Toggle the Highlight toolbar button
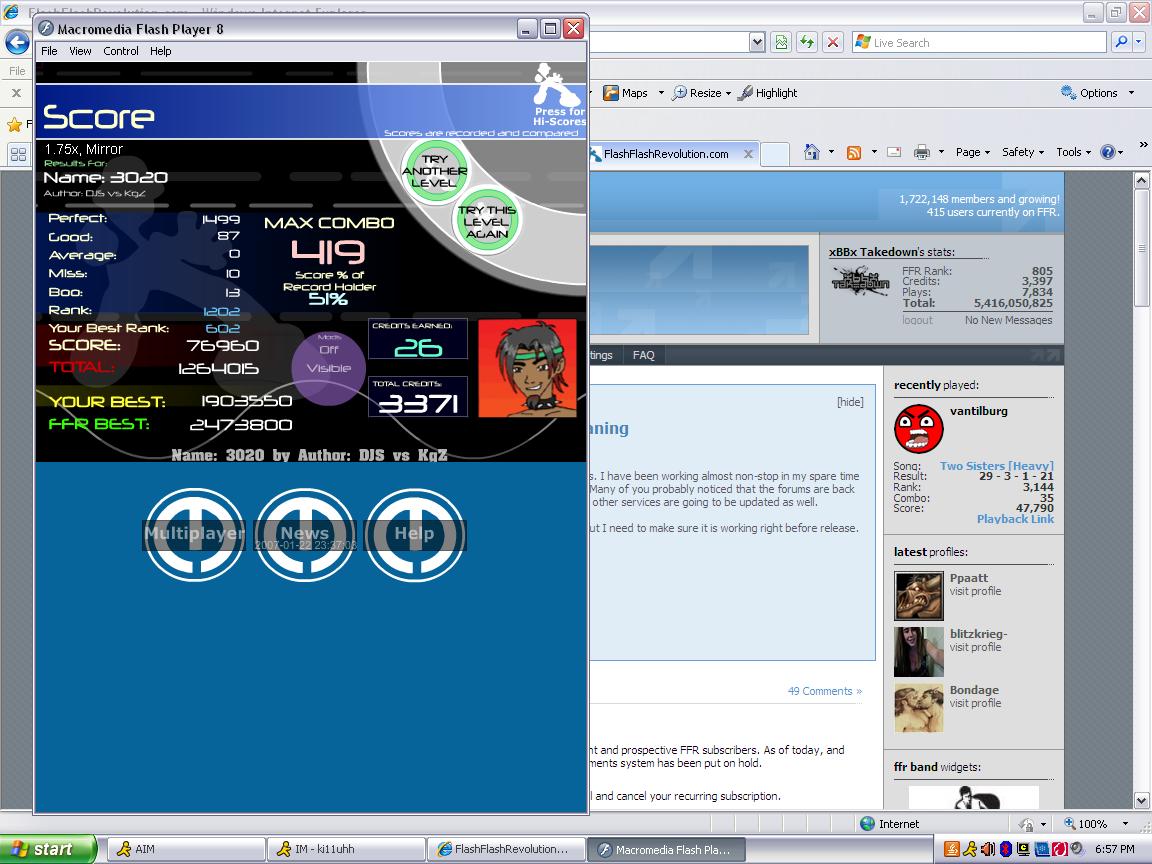This screenshot has height=864, width=1152. (x=768, y=93)
